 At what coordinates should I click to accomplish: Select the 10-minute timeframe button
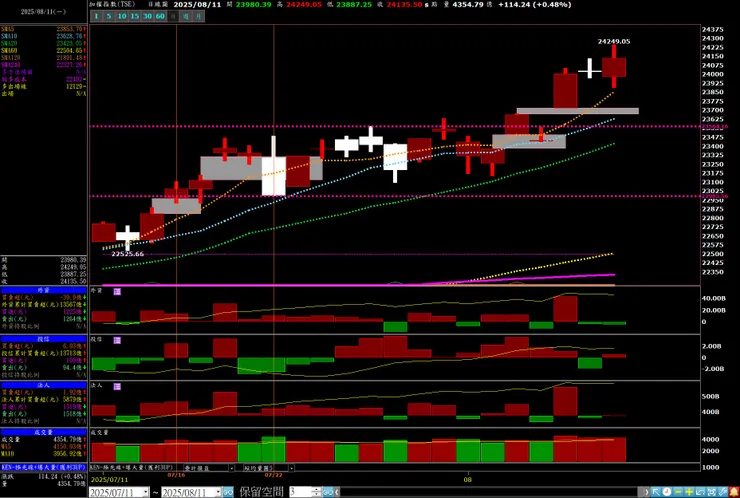click(122, 16)
